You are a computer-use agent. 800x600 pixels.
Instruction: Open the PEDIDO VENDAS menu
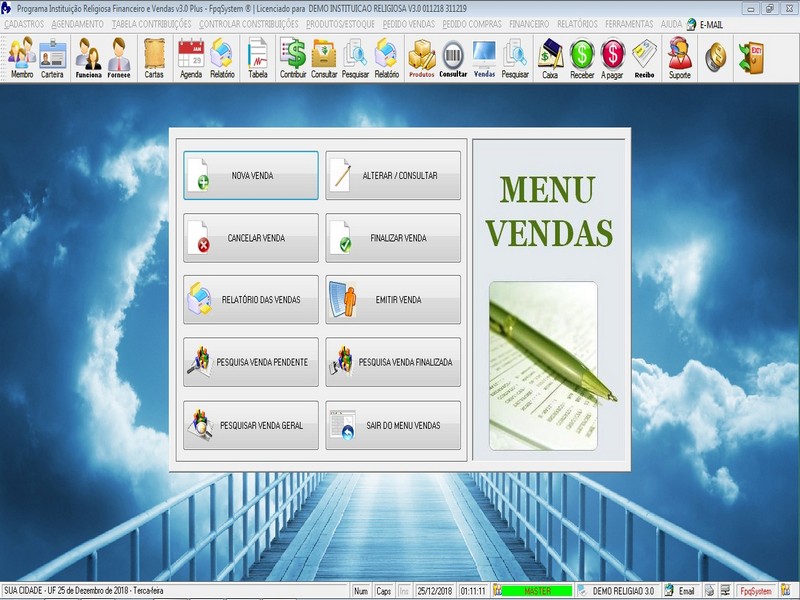[x=409, y=24]
